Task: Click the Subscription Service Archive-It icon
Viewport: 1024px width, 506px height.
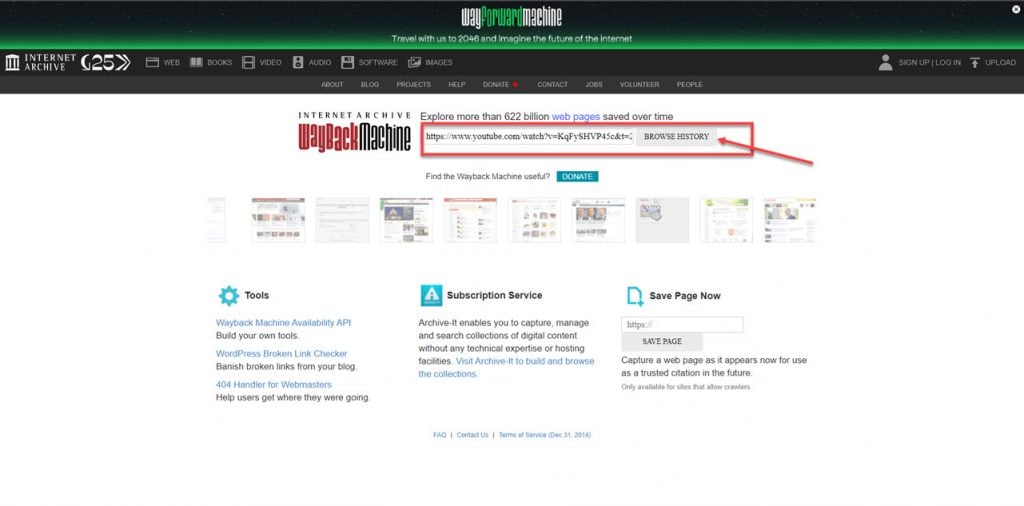Action: coord(431,296)
